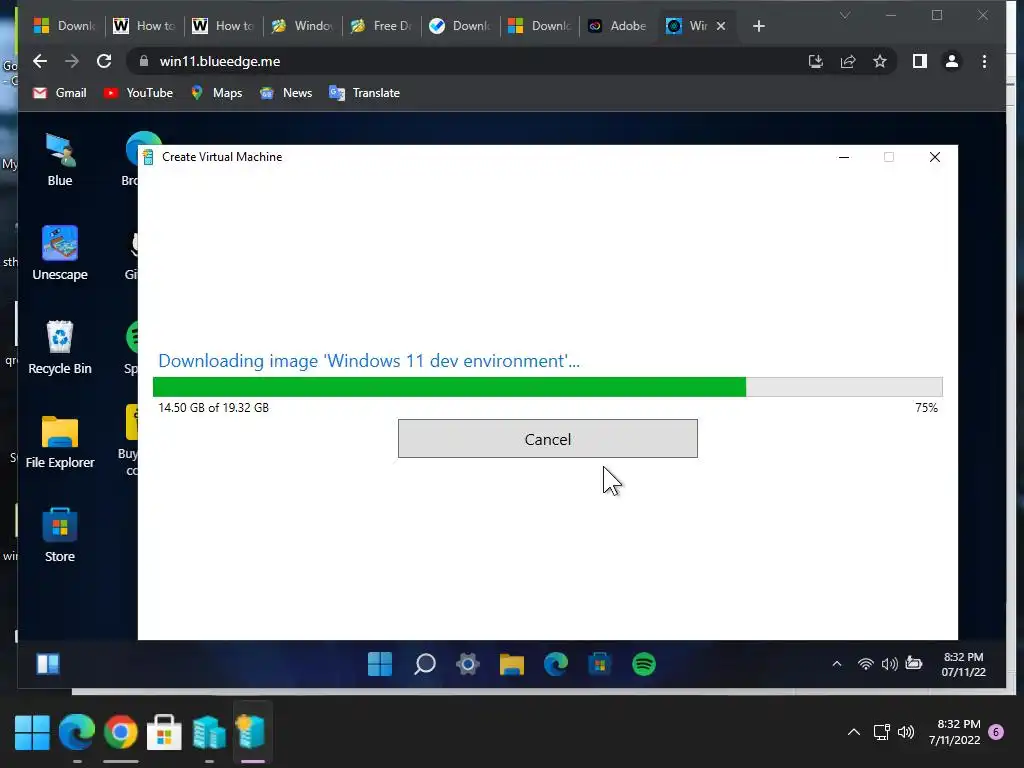Click the 75% progress label
The width and height of the screenshot is (1024, 768).
[x=926, y=408]
